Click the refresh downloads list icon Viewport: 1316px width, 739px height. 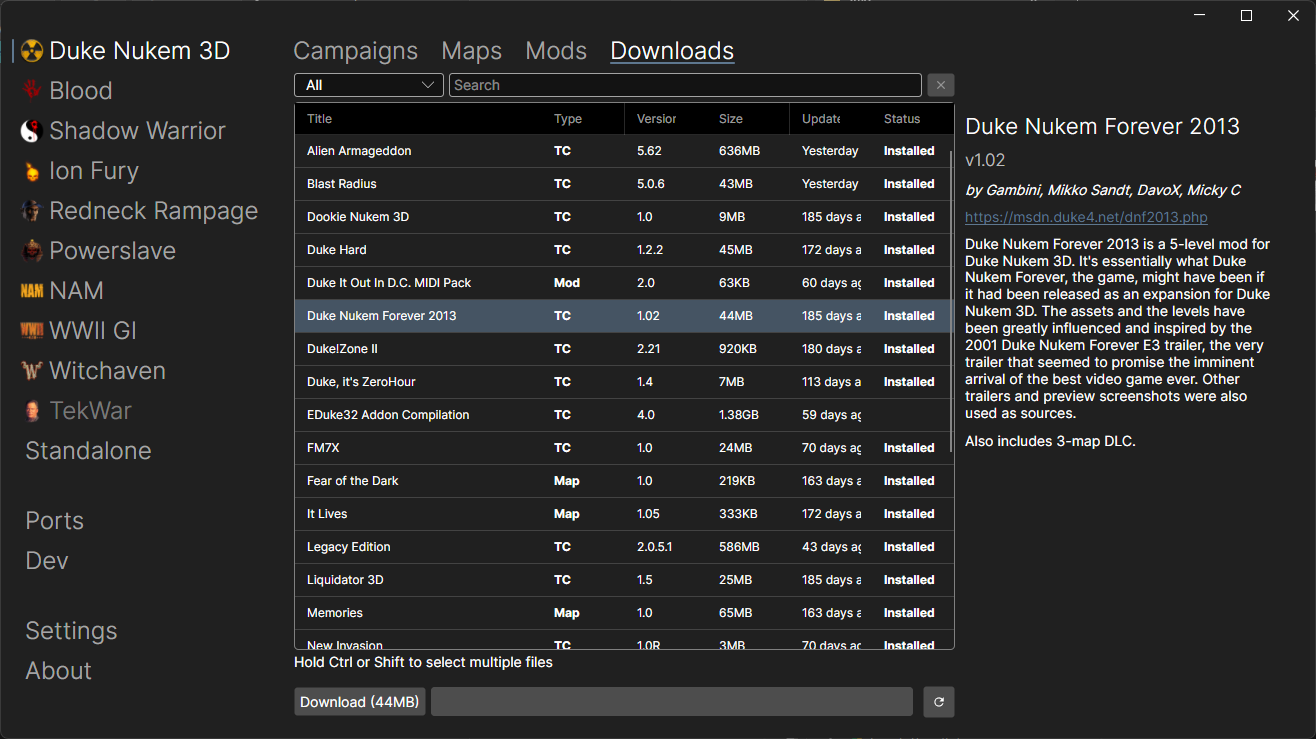[939, 702]
